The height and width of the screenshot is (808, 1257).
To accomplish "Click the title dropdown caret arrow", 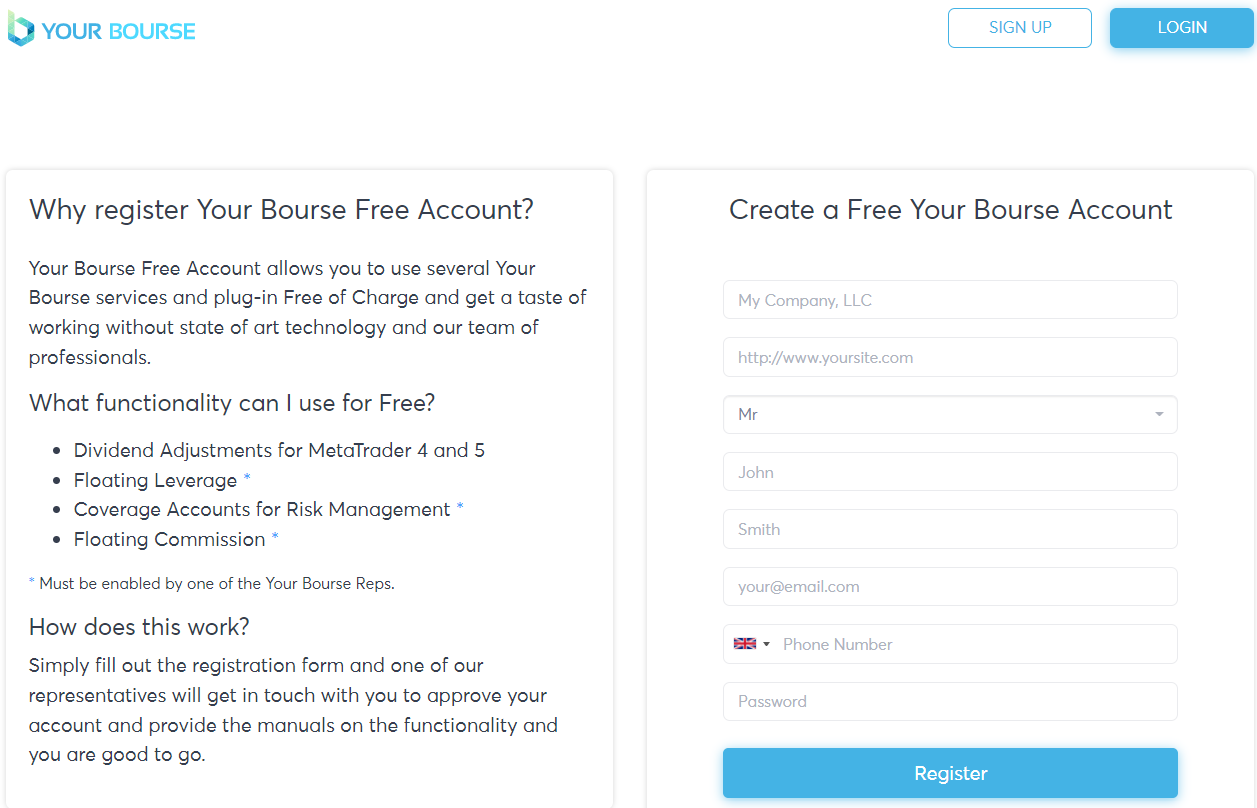I will point(1159,414).
